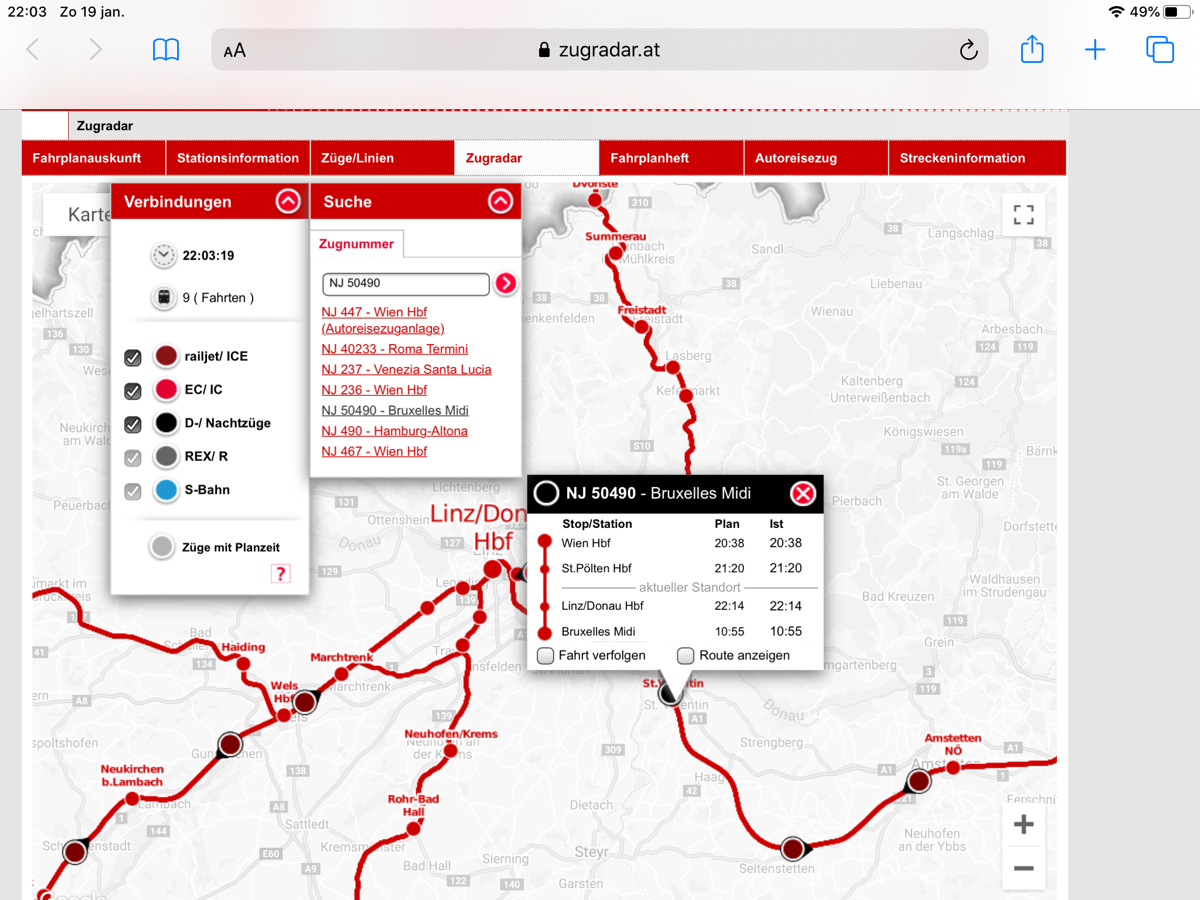Enter fullscreen map mode
Image resolution: width=1200 pixels, height=900 pixels.
(1023, 215)
